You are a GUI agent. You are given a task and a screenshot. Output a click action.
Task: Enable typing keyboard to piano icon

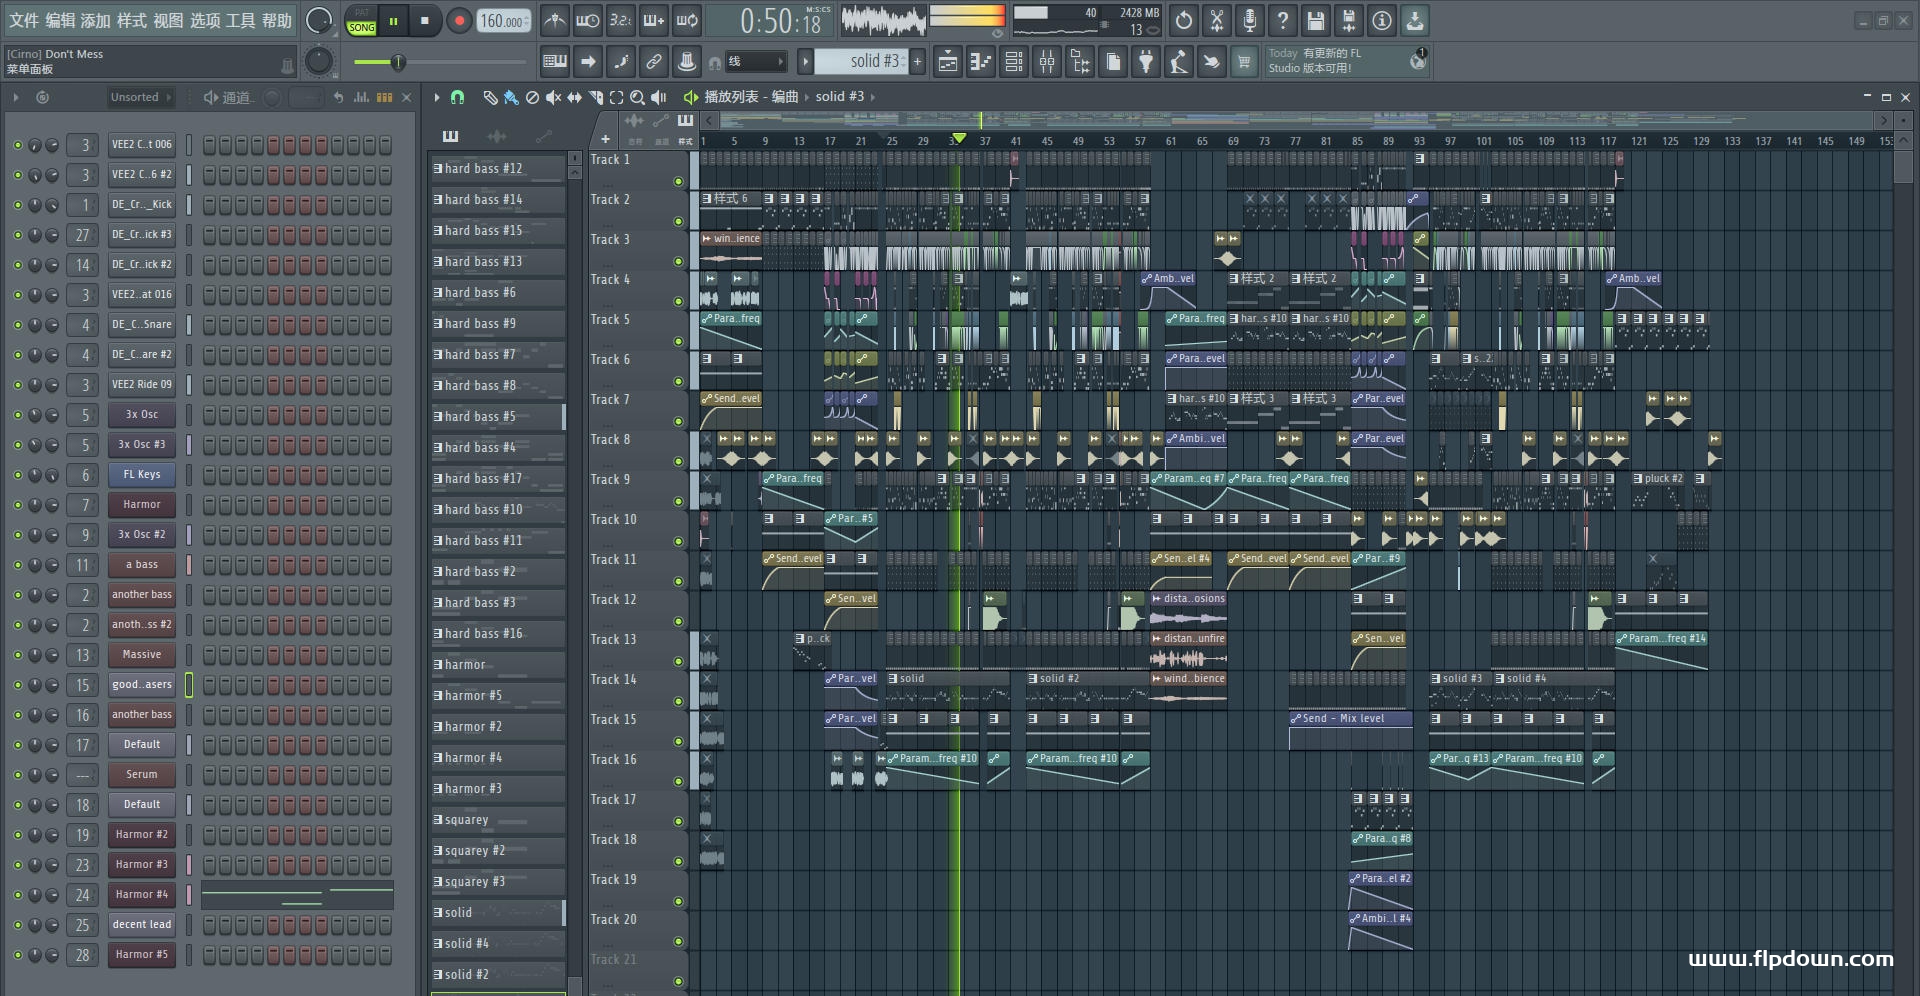tap(555, 62)
